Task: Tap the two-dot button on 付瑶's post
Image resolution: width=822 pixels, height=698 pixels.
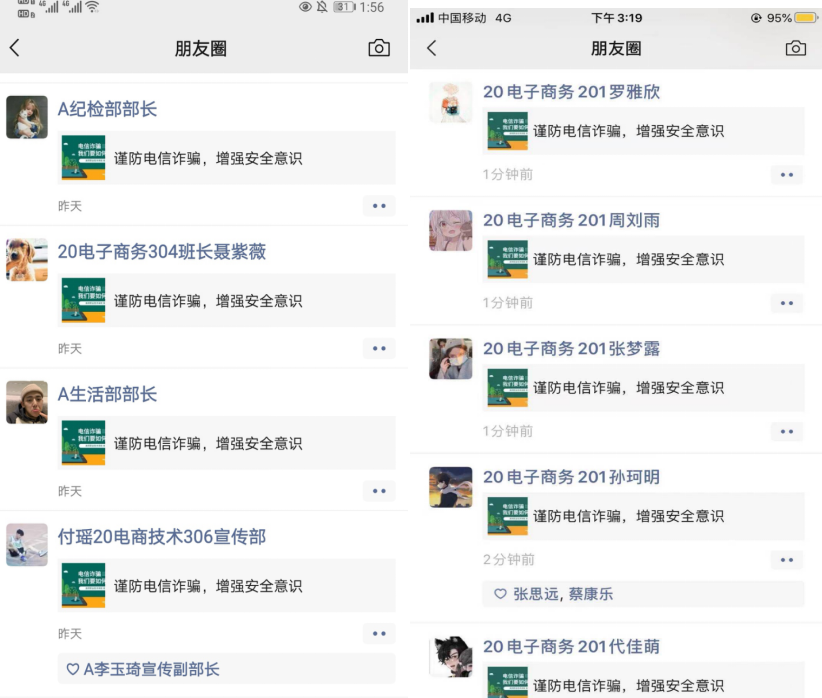Action: (x=379, y=633)
